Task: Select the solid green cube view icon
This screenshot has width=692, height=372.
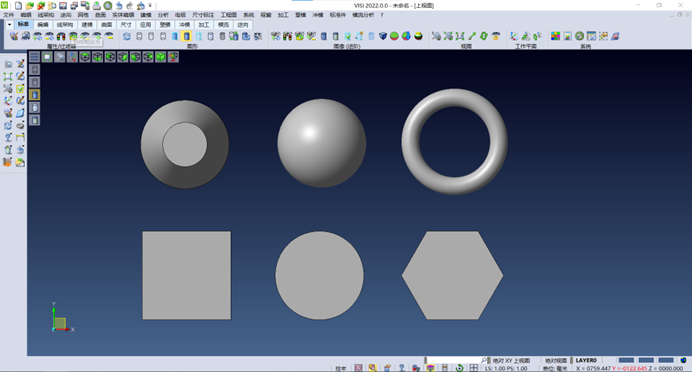Action: coord(161,57)
